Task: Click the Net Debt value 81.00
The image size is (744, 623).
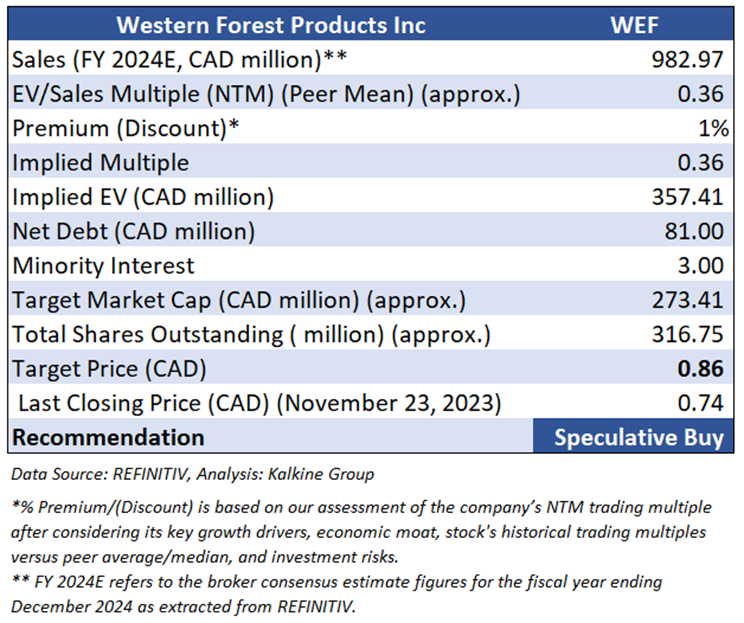Action: click(x=693, y=231)
